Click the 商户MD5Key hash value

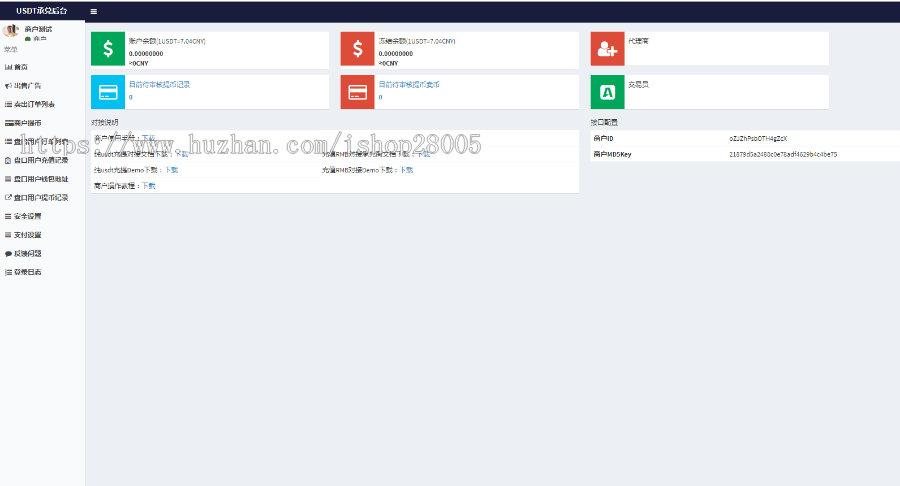[783, 154]
